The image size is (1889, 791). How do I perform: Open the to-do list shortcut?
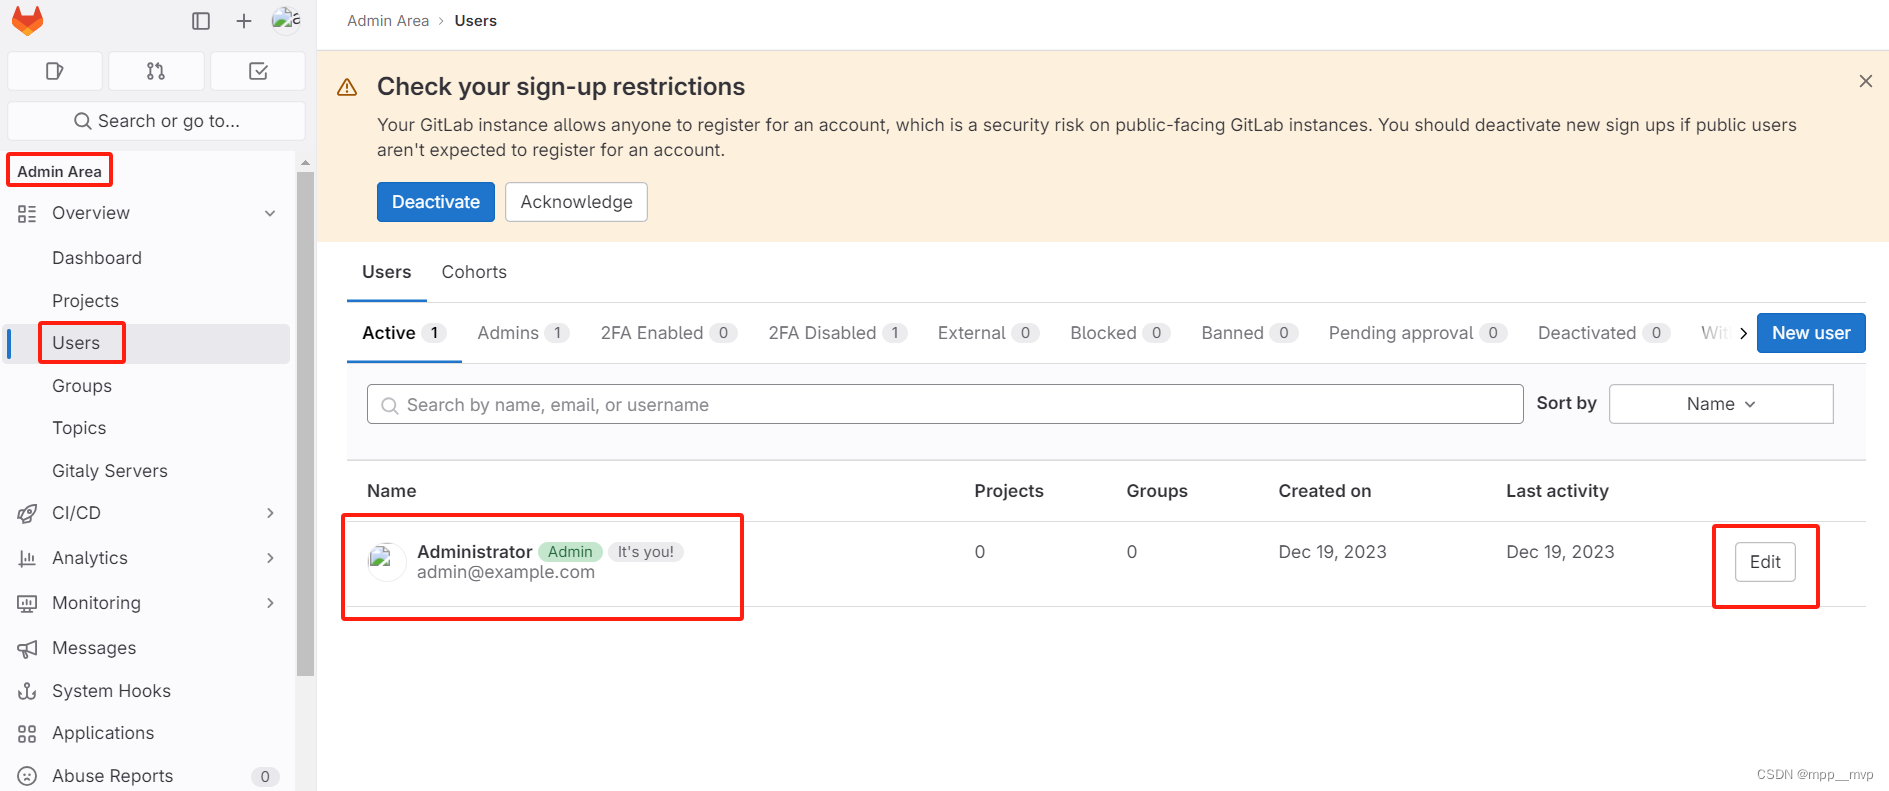tap(258, 71)
